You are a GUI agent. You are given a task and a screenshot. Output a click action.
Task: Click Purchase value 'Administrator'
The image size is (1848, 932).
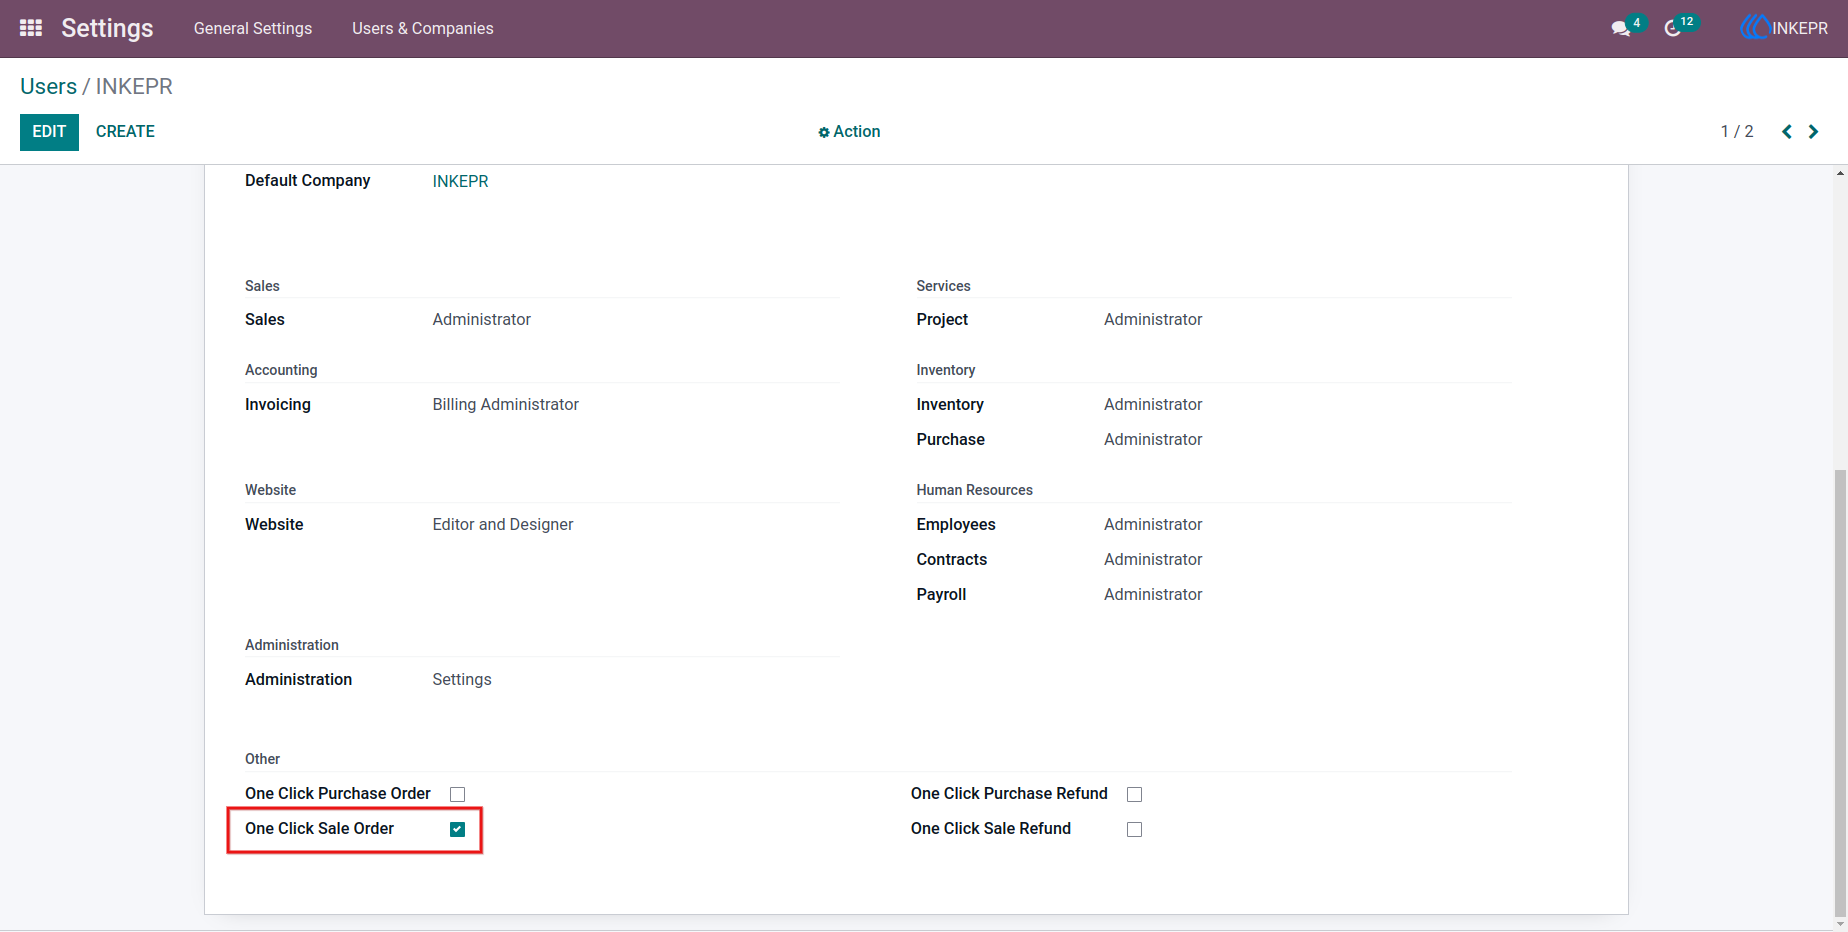point(1153,440)
